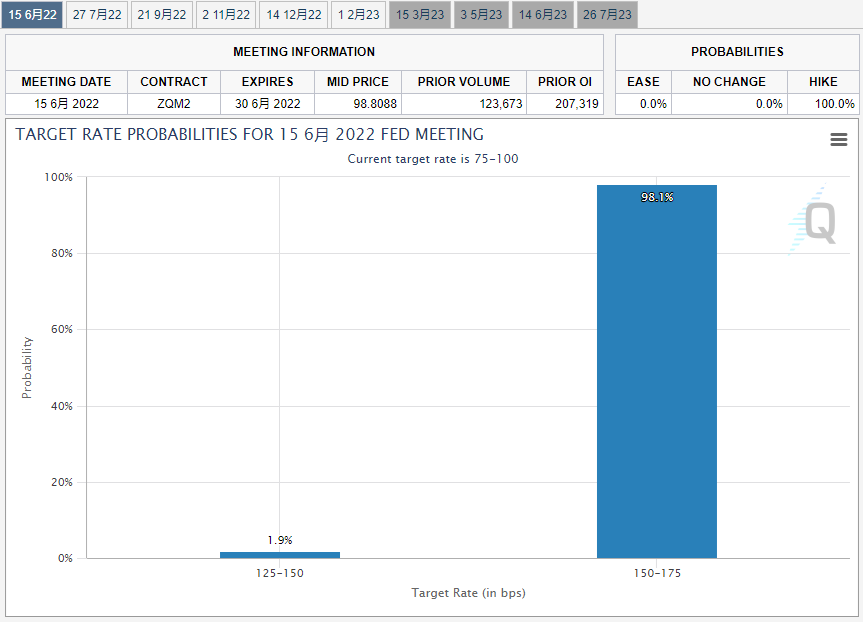The height and width of the screenshot is (622, 863).
Task: Click the ZQM2 contract cell
Action: point(174,104)
